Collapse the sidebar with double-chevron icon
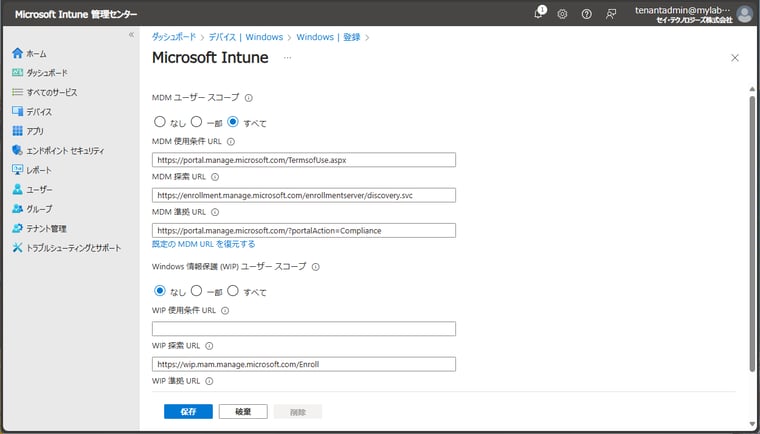 tap(131, 35)
